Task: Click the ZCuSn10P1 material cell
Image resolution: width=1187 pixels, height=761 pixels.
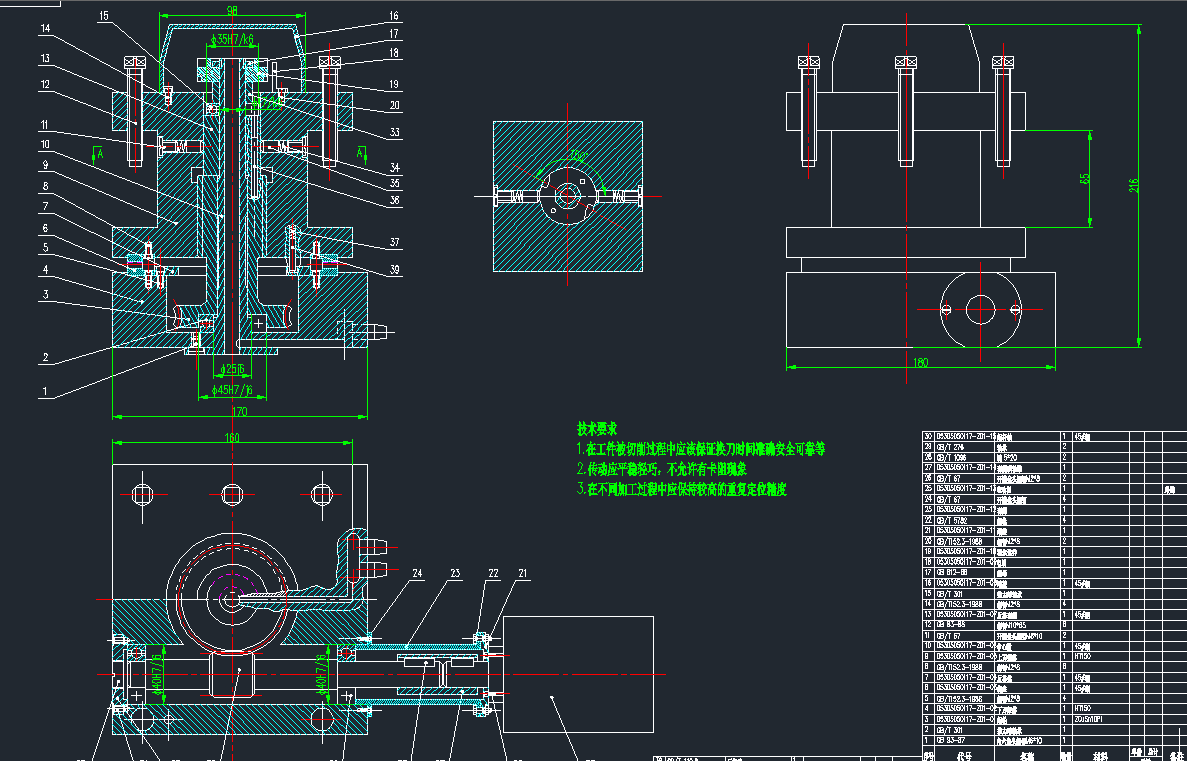Action: [1089, 719]
